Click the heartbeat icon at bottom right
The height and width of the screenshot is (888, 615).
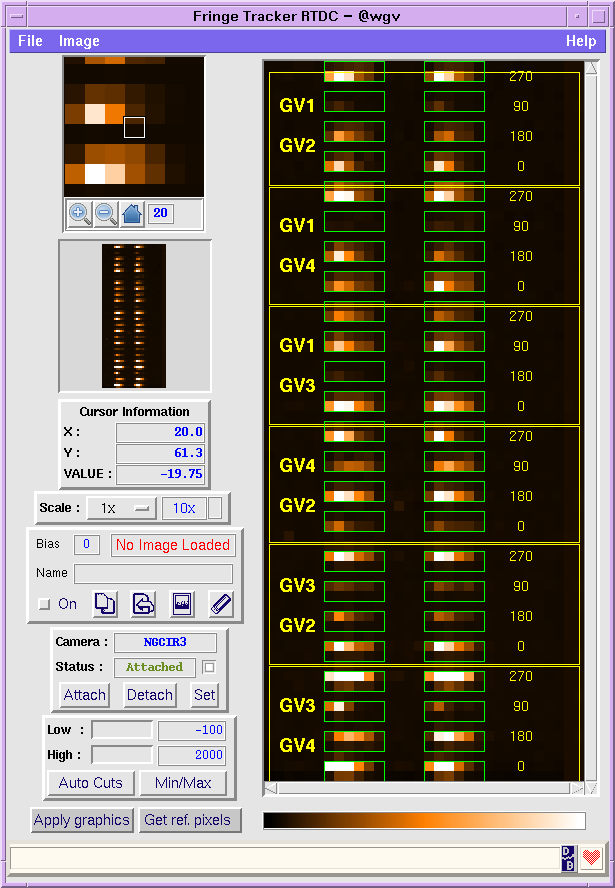592,858
